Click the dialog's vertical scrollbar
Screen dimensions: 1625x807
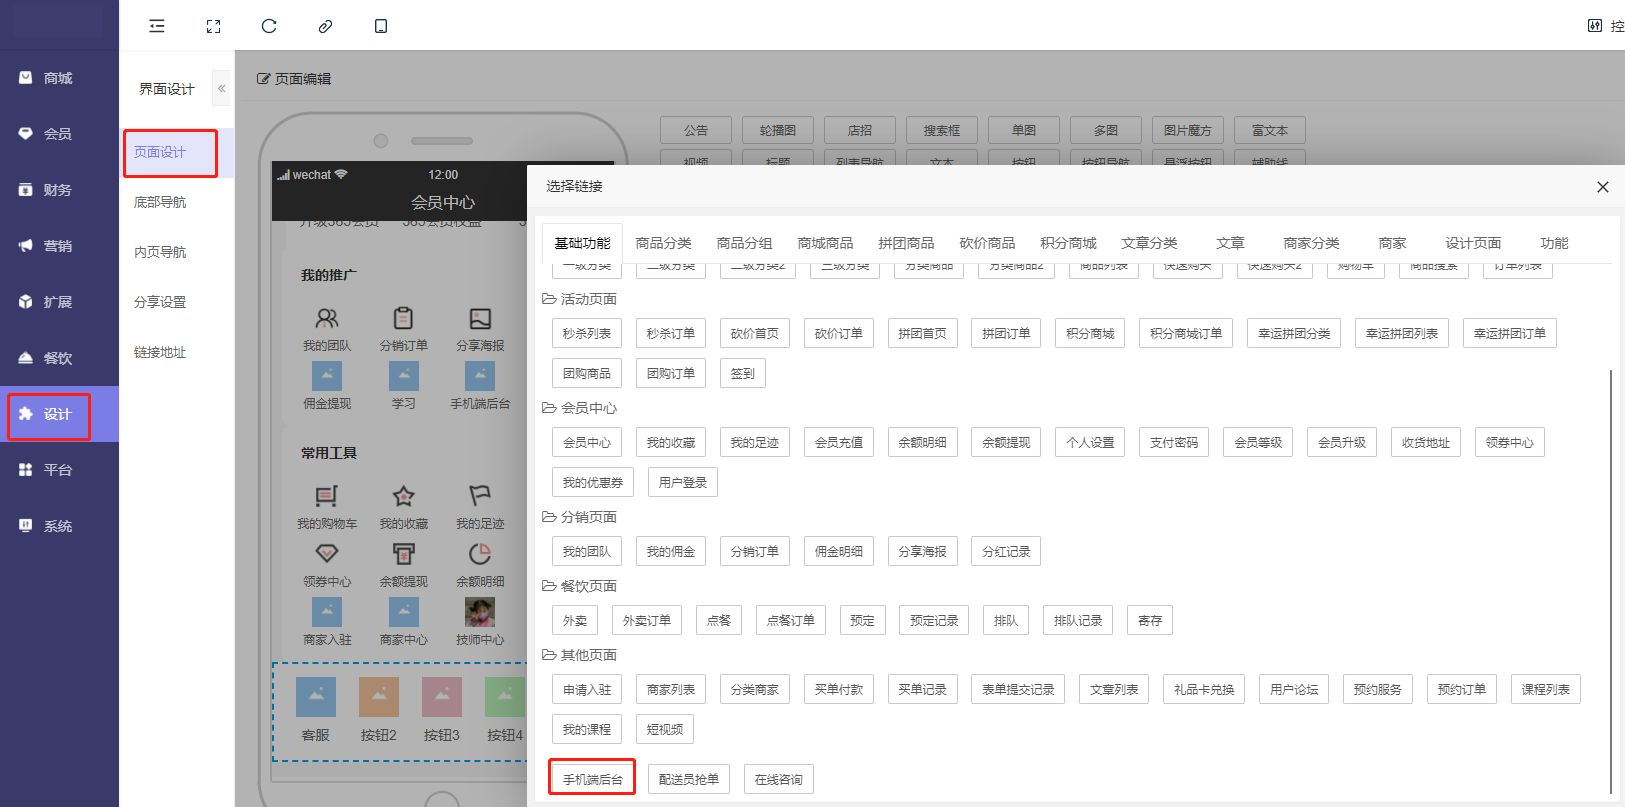click(1610, 580)
